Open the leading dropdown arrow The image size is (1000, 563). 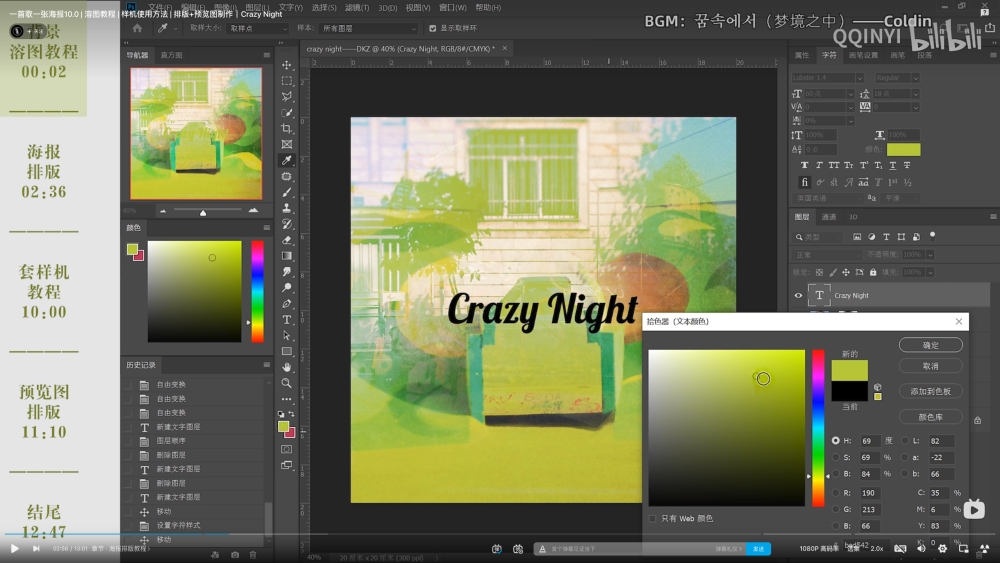[915, 94]
